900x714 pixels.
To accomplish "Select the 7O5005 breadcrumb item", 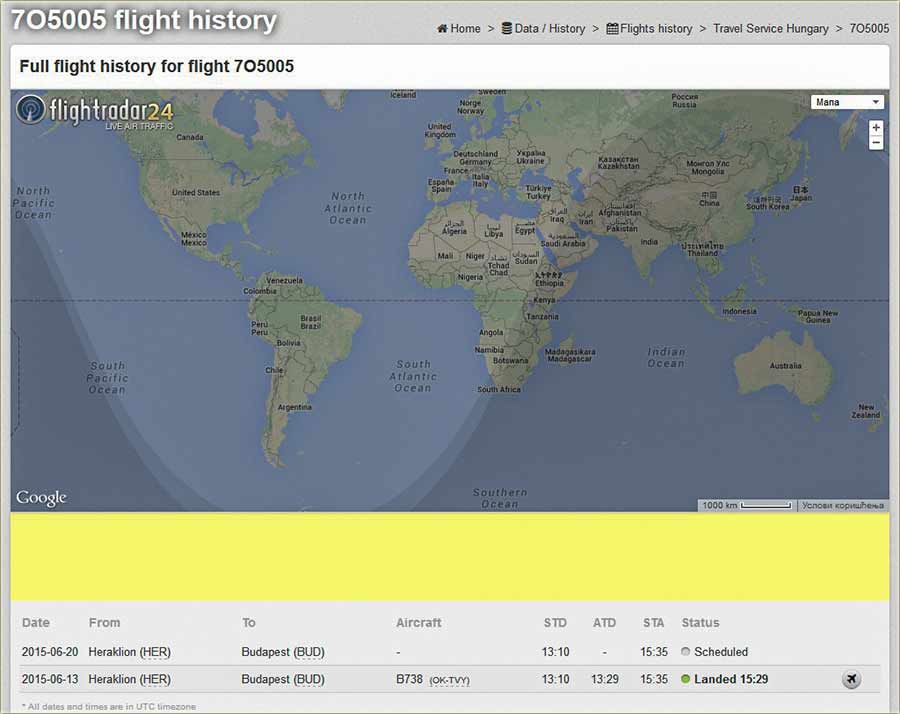I will point(868,29).
